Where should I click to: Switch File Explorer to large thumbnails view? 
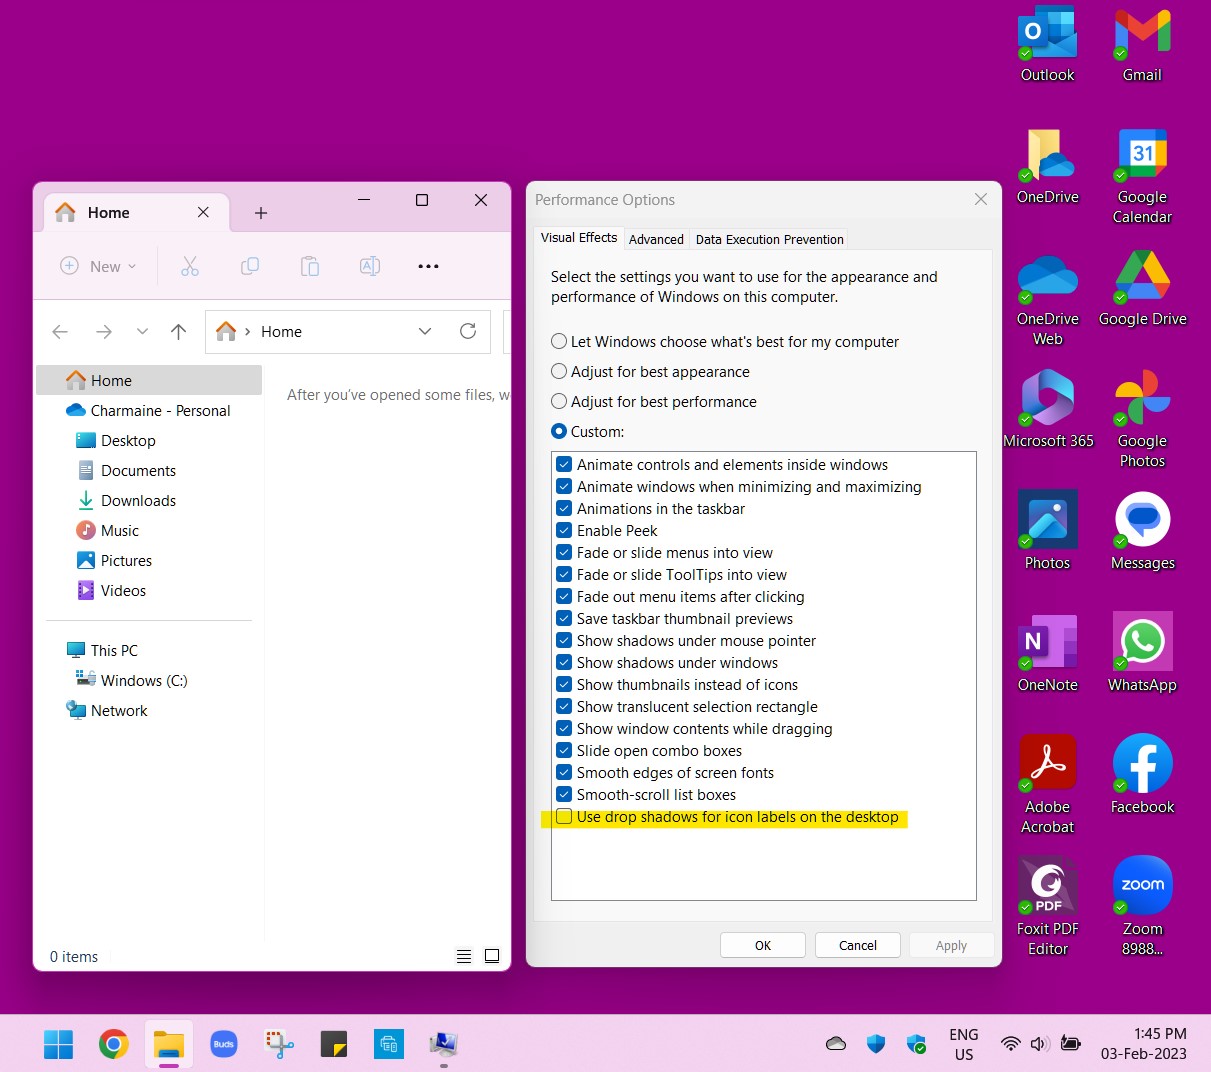click(x=492, y=956)
